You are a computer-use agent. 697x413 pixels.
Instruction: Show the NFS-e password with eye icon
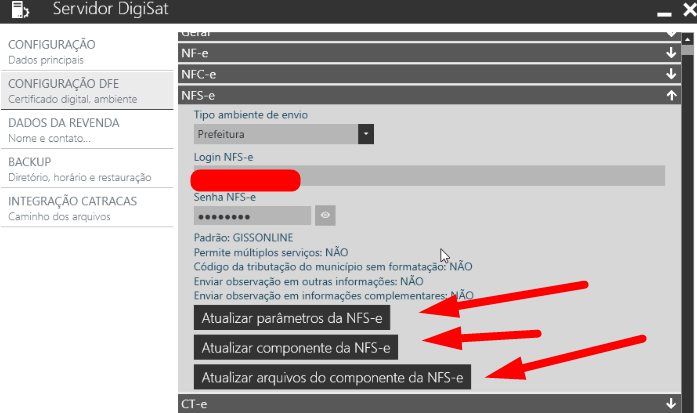(325, 215)
